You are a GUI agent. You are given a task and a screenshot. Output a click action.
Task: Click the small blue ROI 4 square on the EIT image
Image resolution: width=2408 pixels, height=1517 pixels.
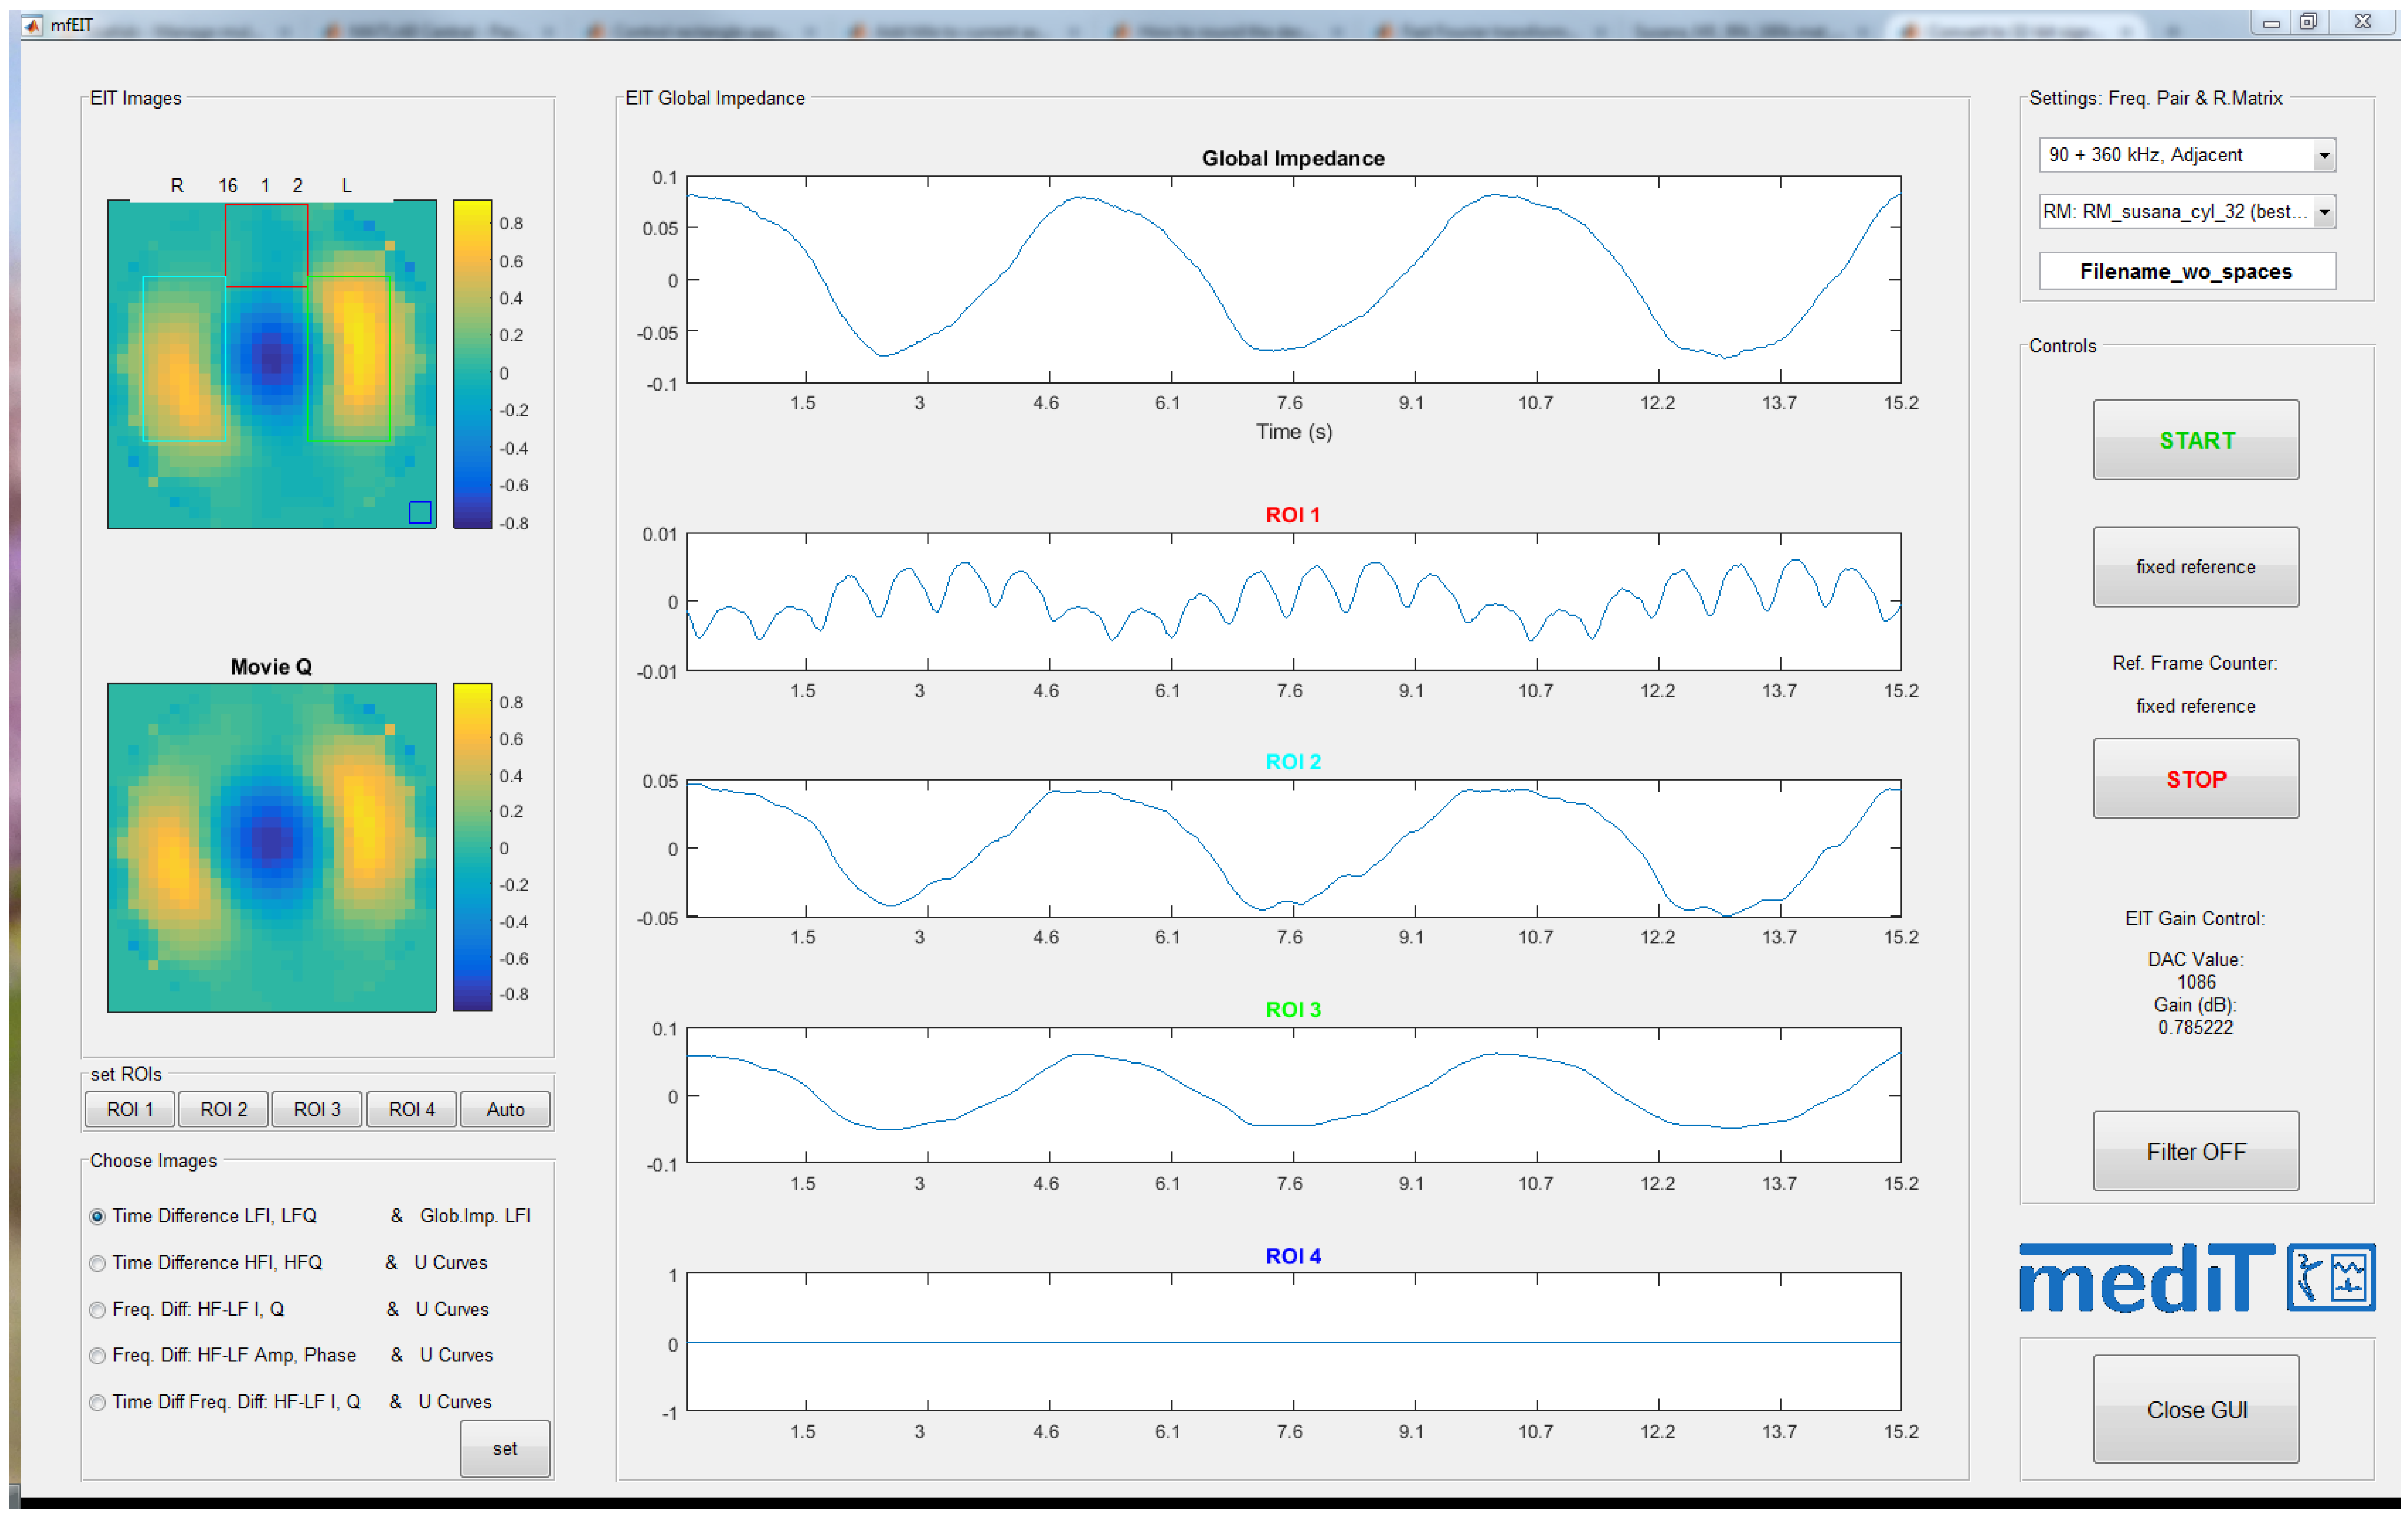coord(420,512)
